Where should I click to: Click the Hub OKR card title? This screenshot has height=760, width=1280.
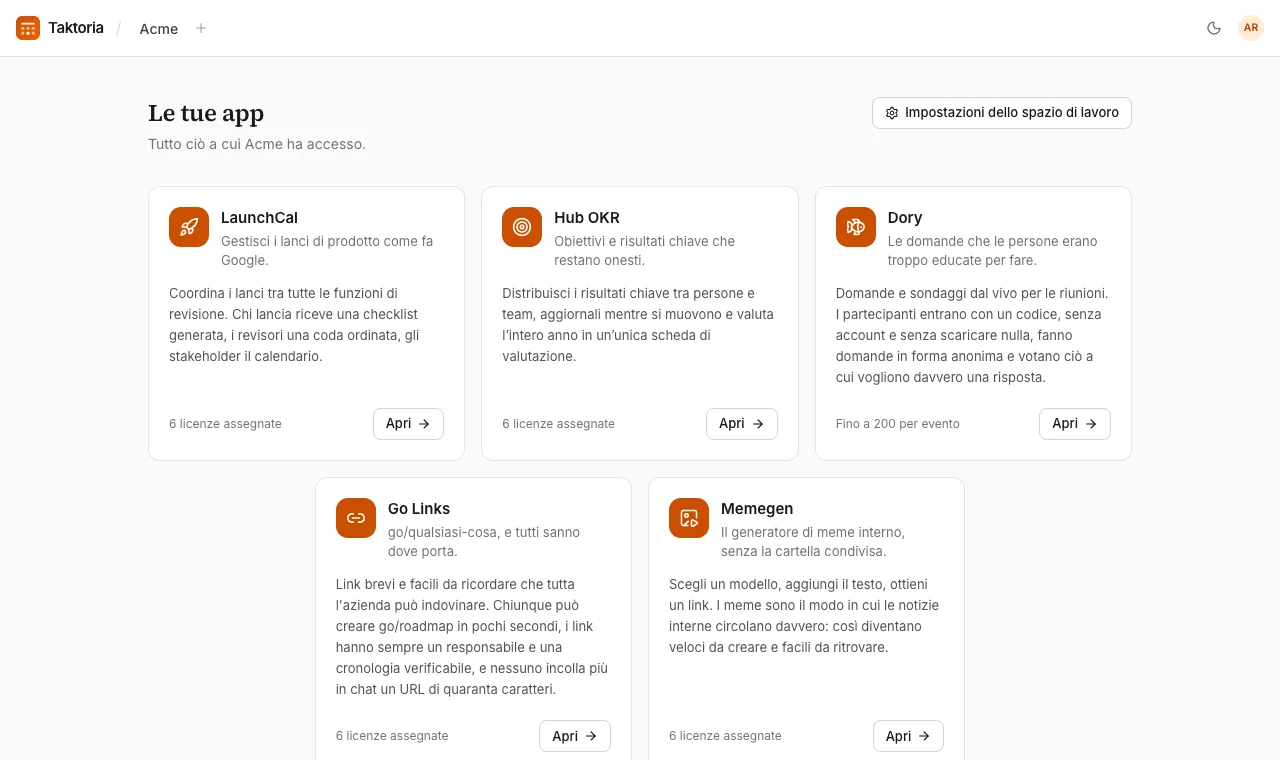[x=587, y=218]
